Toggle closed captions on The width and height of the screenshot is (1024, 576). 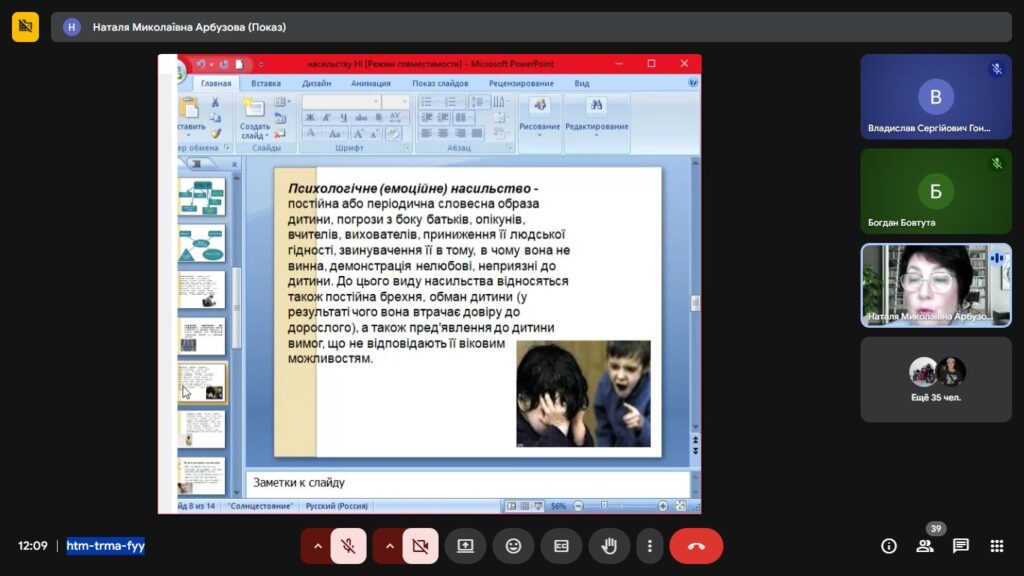tap(561, 546)
